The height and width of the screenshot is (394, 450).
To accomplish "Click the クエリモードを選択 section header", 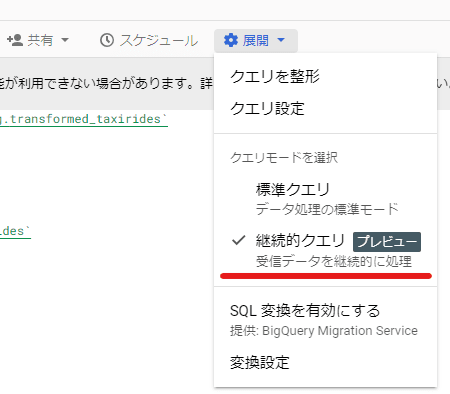I will pyautogui.click(x=284, y=157).
